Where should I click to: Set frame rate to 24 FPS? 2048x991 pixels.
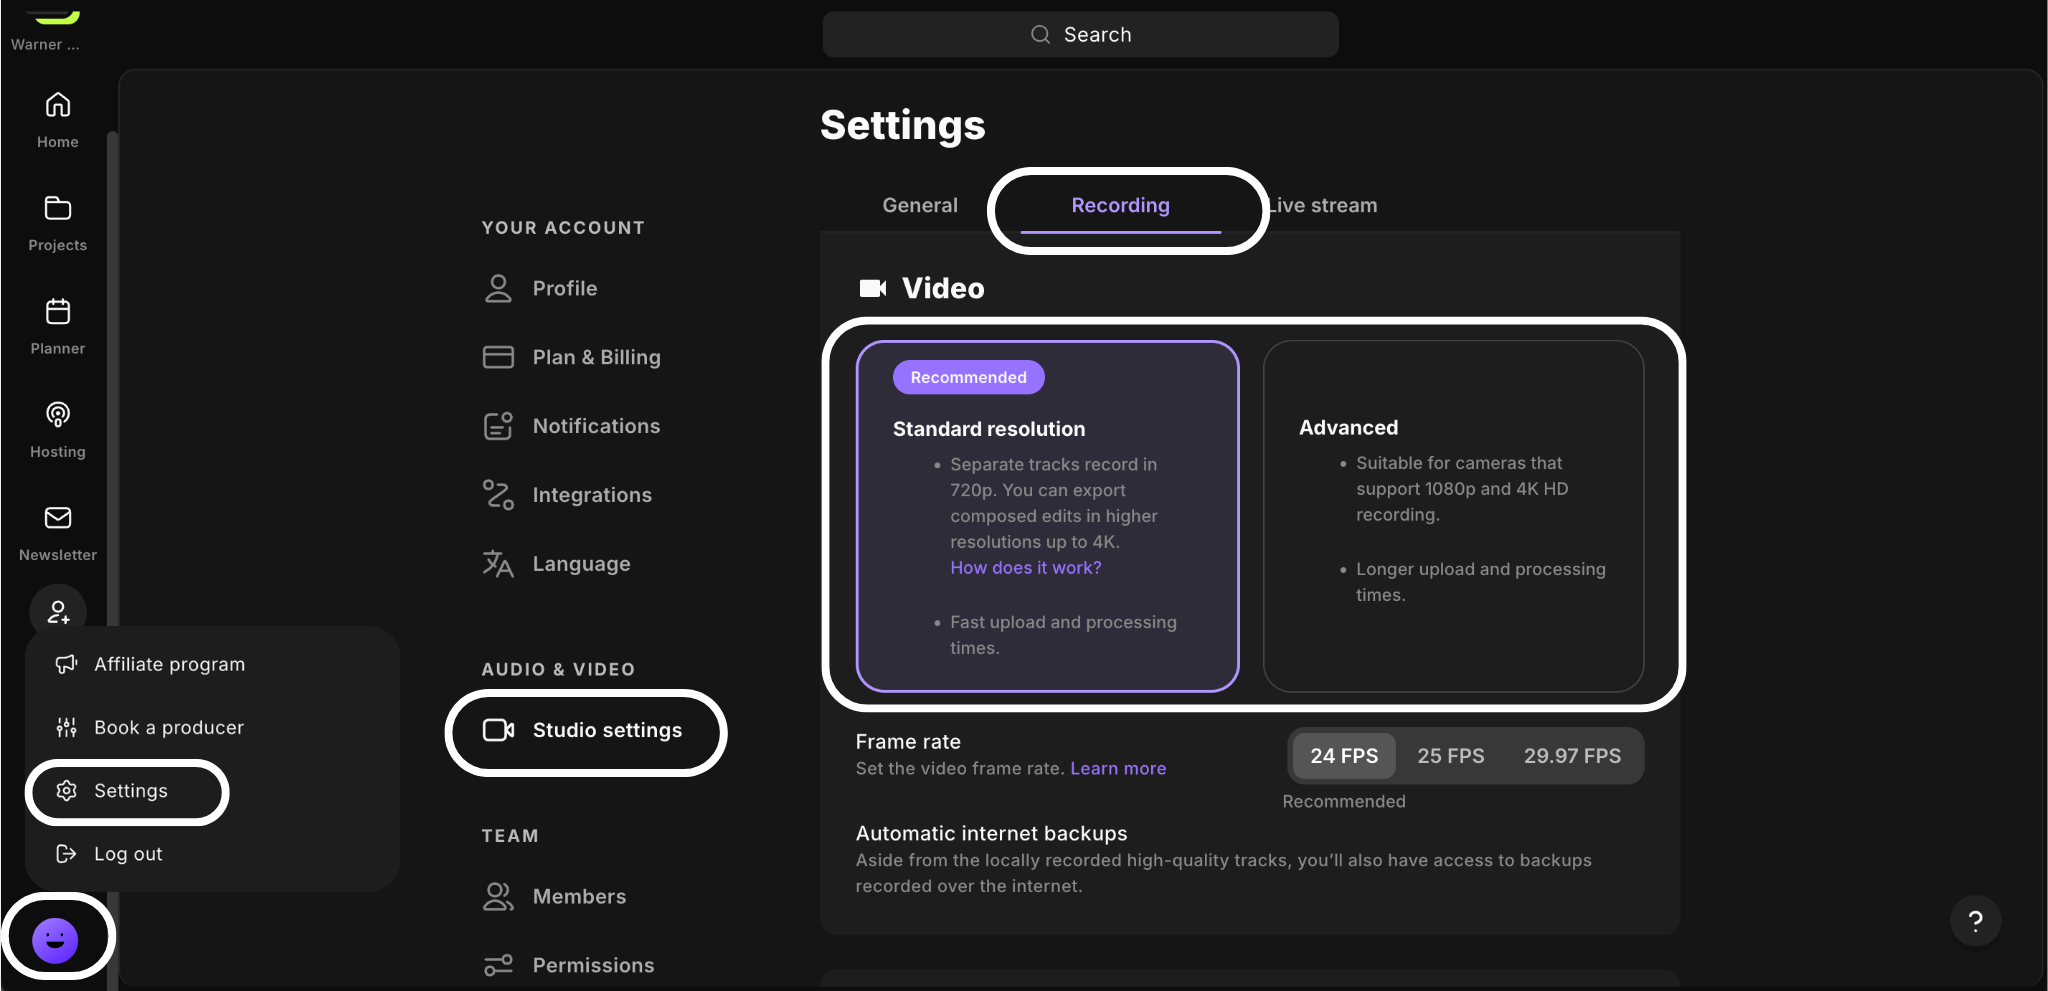[x=1344, y=756]
